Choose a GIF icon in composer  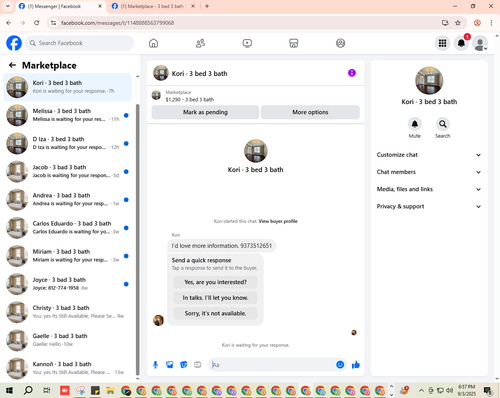coord(198,365)
